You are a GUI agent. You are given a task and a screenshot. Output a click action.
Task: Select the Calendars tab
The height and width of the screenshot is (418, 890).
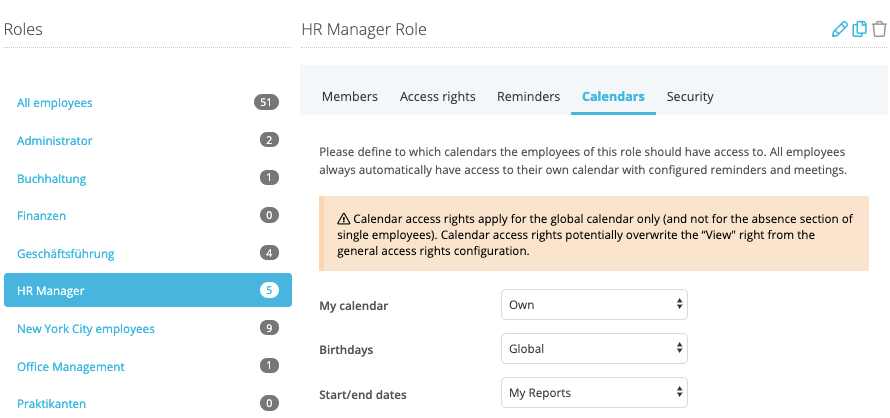614,97
